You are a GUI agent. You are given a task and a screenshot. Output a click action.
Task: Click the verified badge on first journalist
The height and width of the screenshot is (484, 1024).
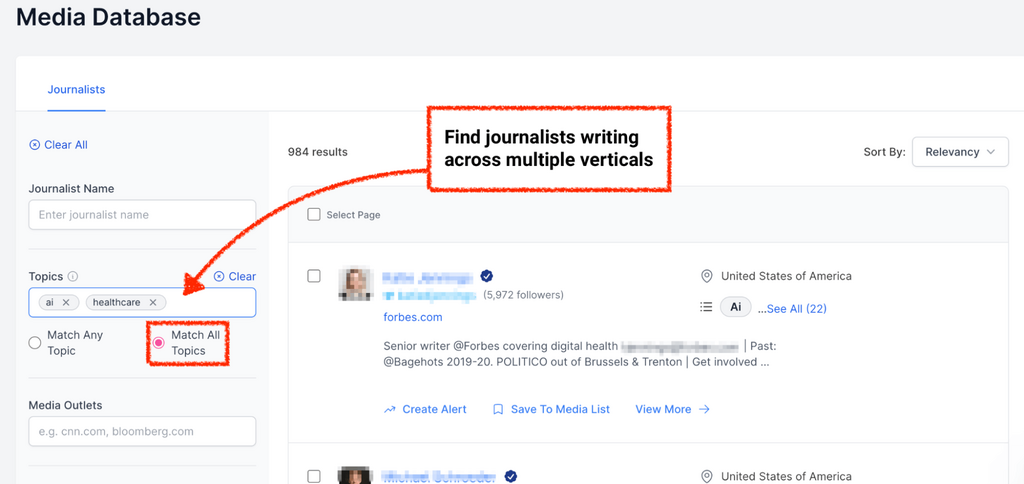coord(487,276)
